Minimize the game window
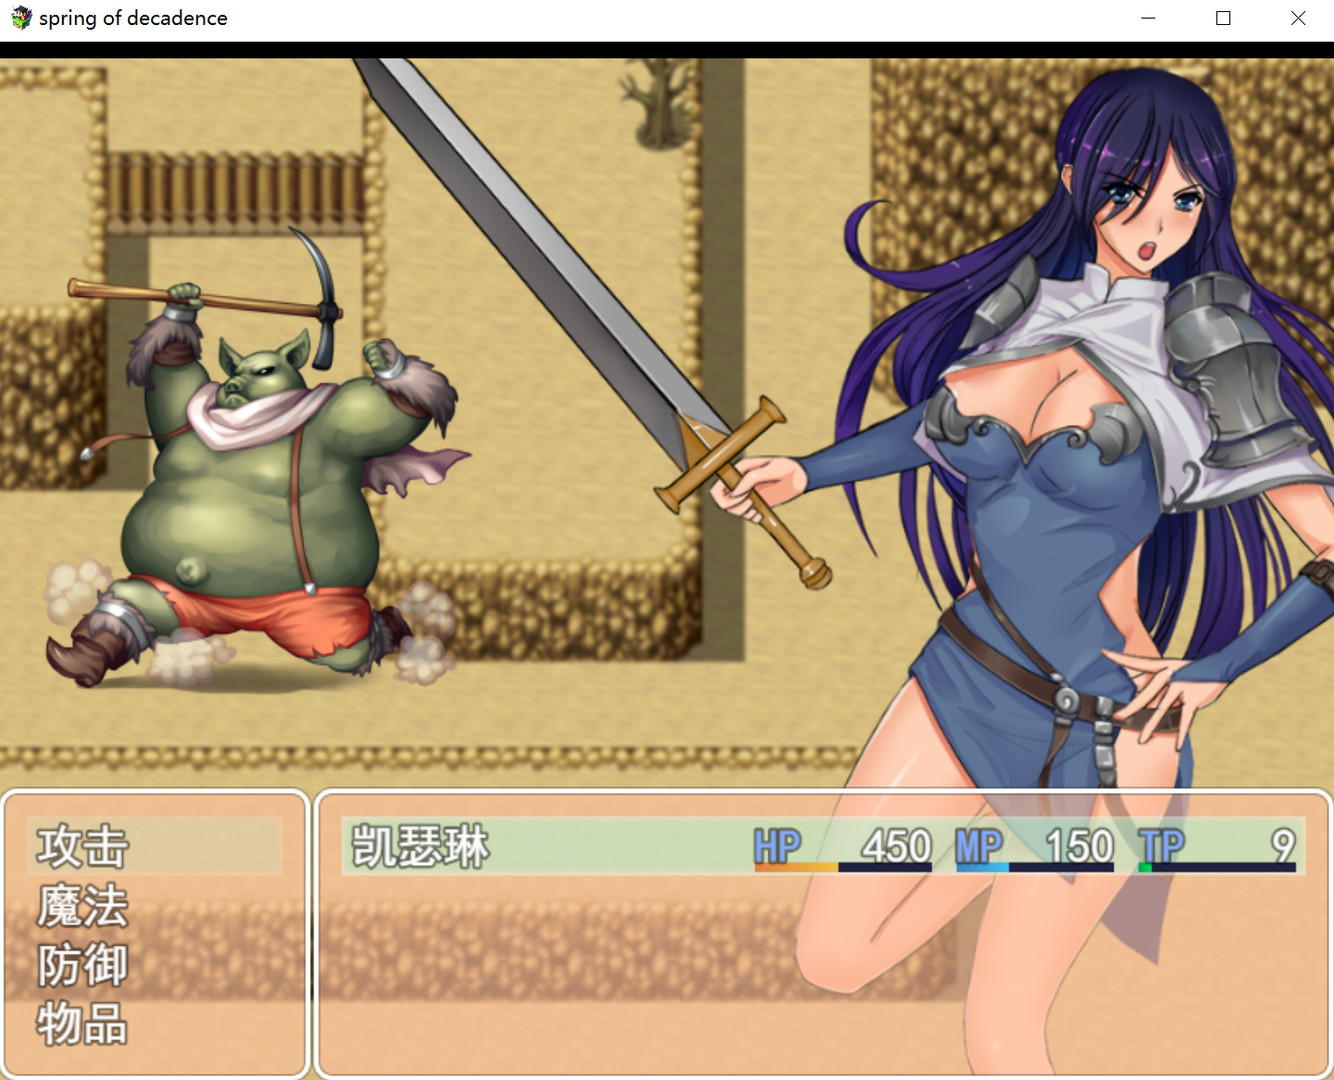The height and width of the screenshot is (1080, 1334). tap(1148, 18)
